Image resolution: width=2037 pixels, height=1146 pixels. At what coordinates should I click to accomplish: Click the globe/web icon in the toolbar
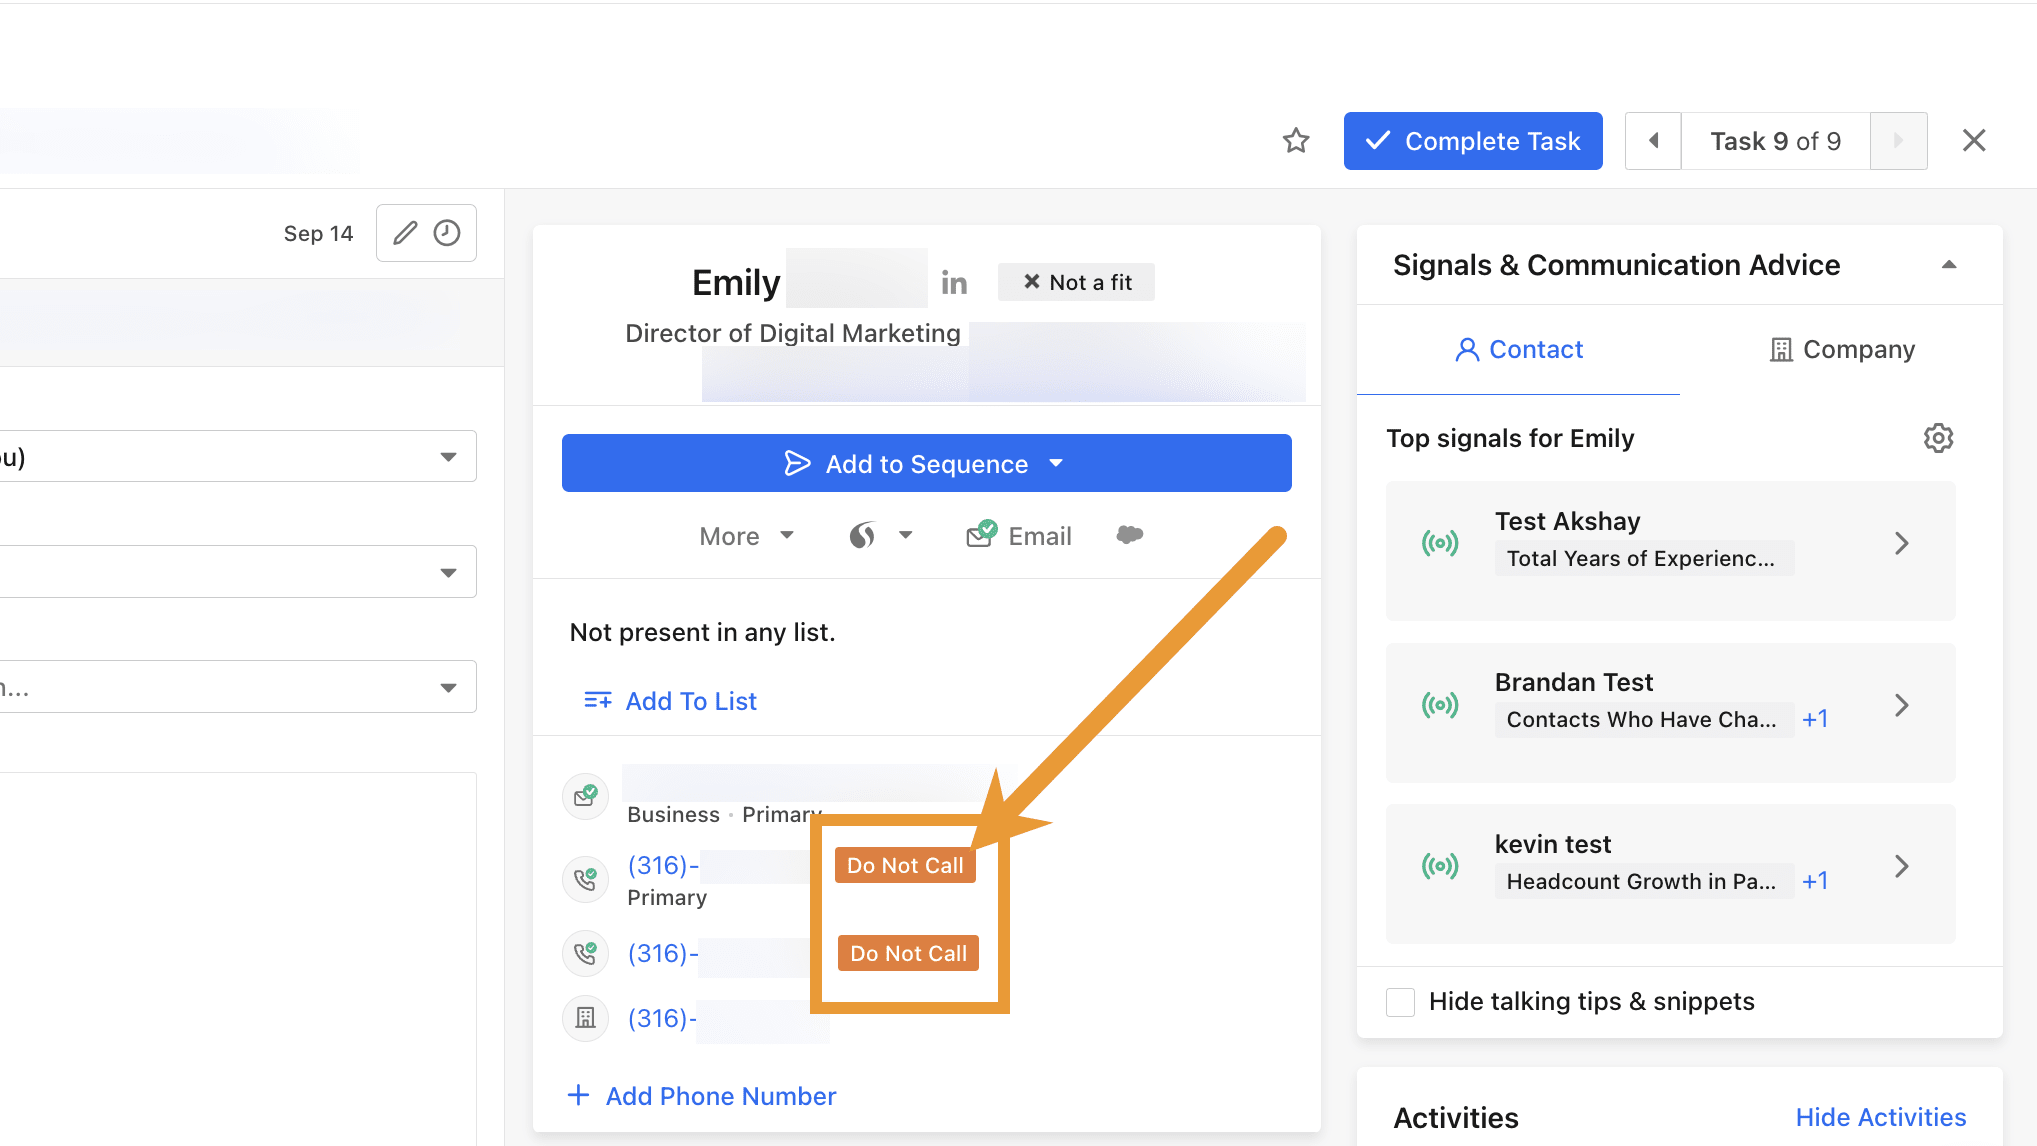coord(865,536)
